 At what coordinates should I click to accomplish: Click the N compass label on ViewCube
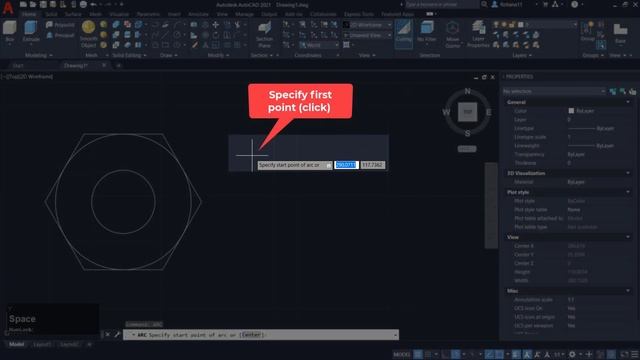[x=467, y=91]
